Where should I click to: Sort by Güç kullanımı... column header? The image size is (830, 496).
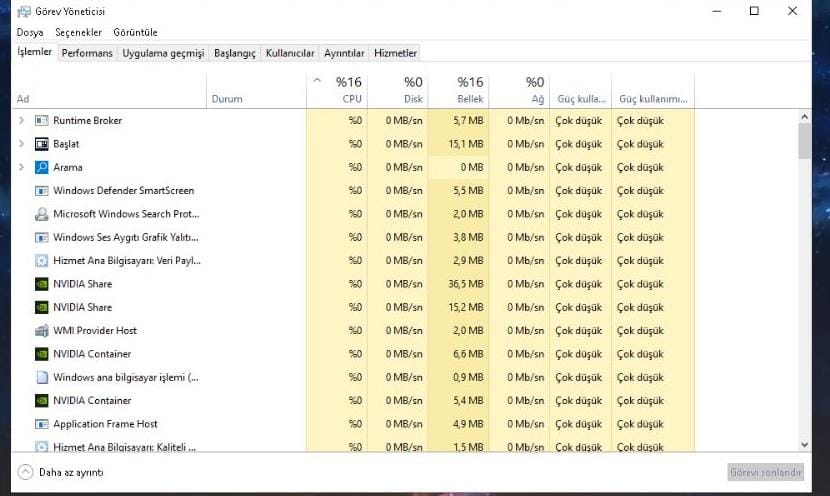coord(653,91)
